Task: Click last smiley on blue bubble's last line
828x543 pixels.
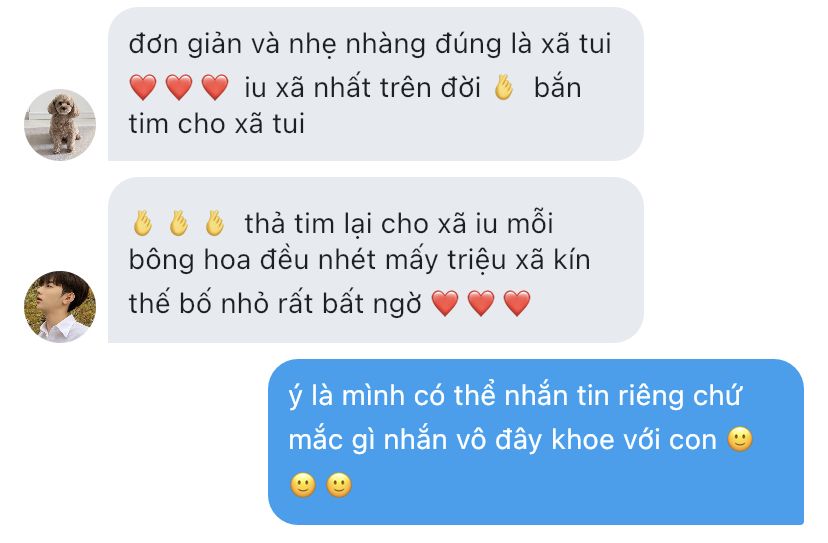Action: 339,484
